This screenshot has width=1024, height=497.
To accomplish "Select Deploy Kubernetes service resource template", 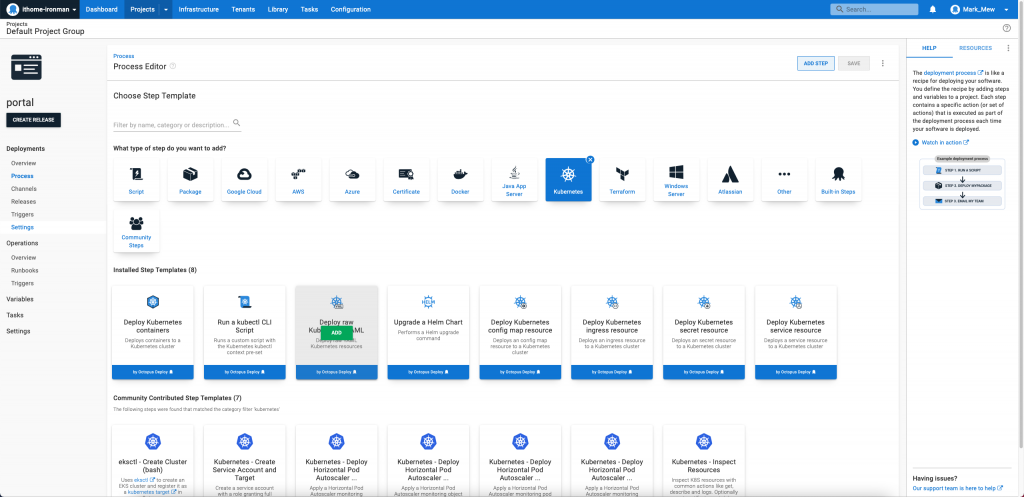I will click(x=796, y=332).
